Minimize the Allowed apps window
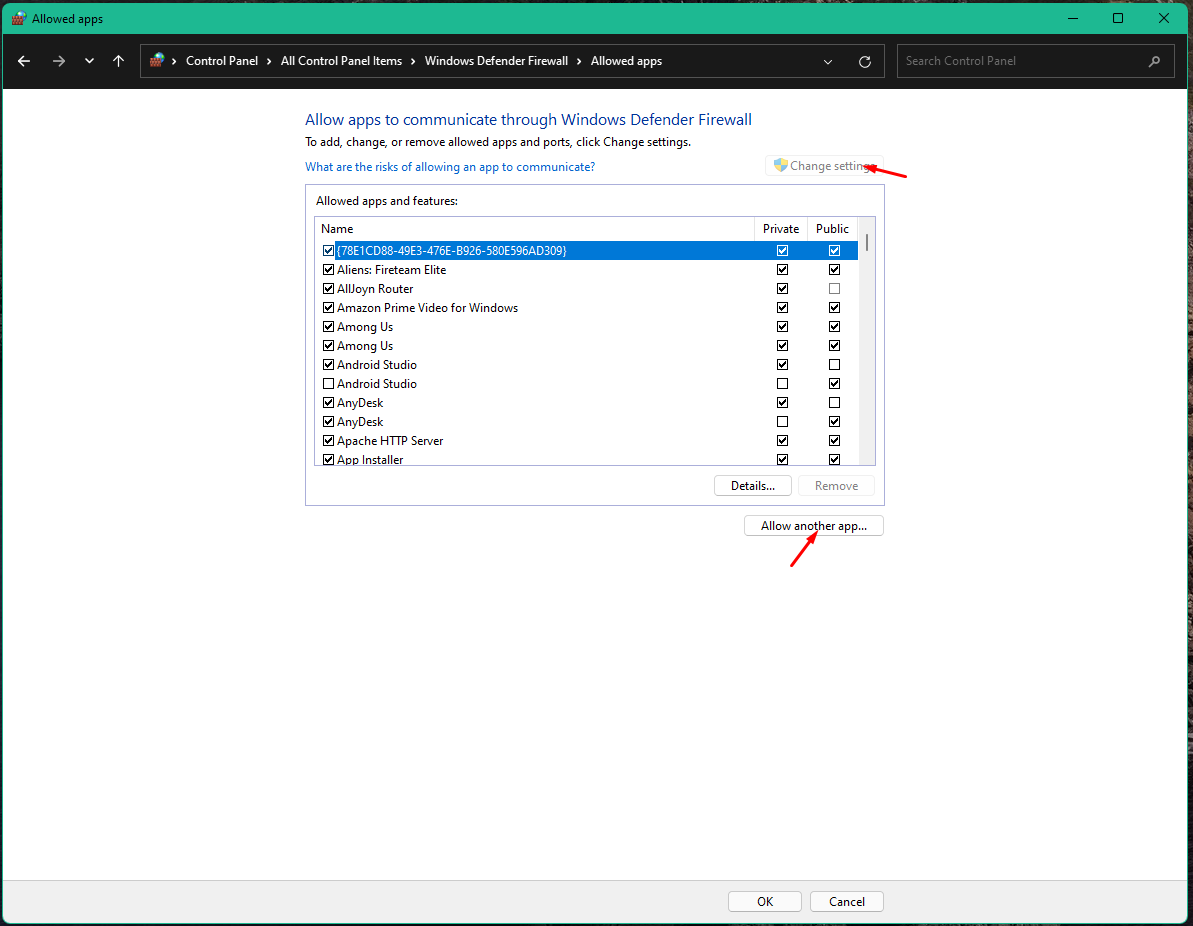This screenshot has height=926, width=1193. [1073, 18]
